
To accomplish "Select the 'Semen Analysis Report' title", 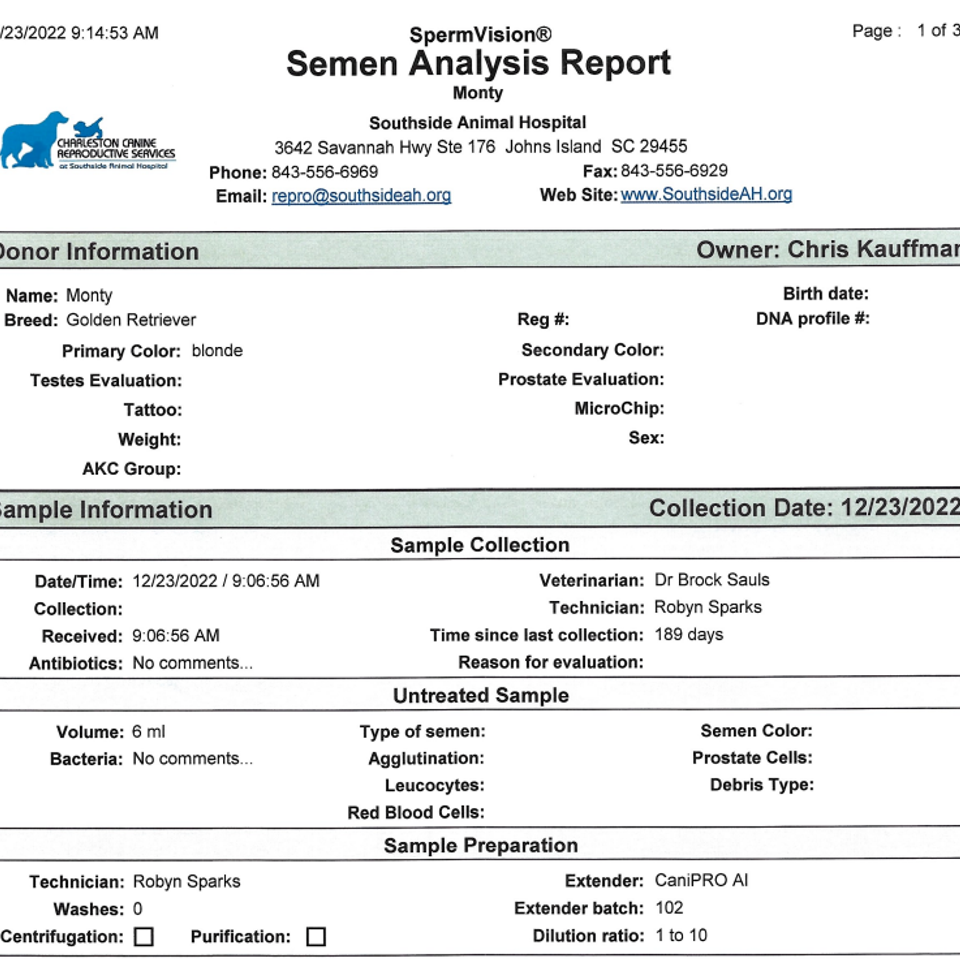I will tap(478, 63).
